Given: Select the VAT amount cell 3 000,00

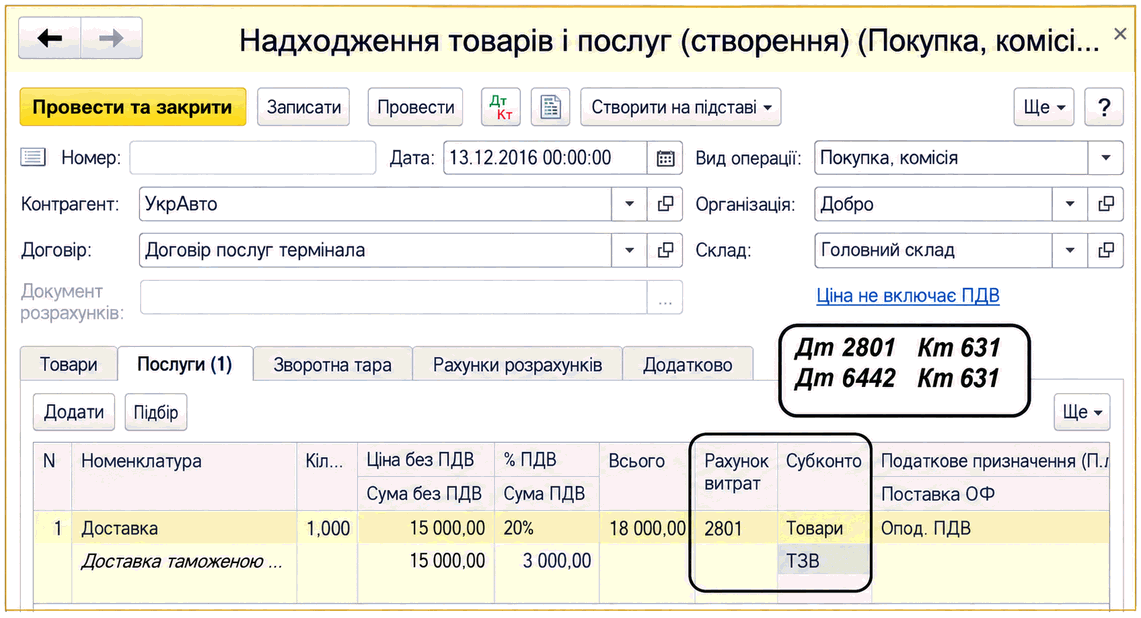Looking at the screenshot, I should tap(546, 560).
